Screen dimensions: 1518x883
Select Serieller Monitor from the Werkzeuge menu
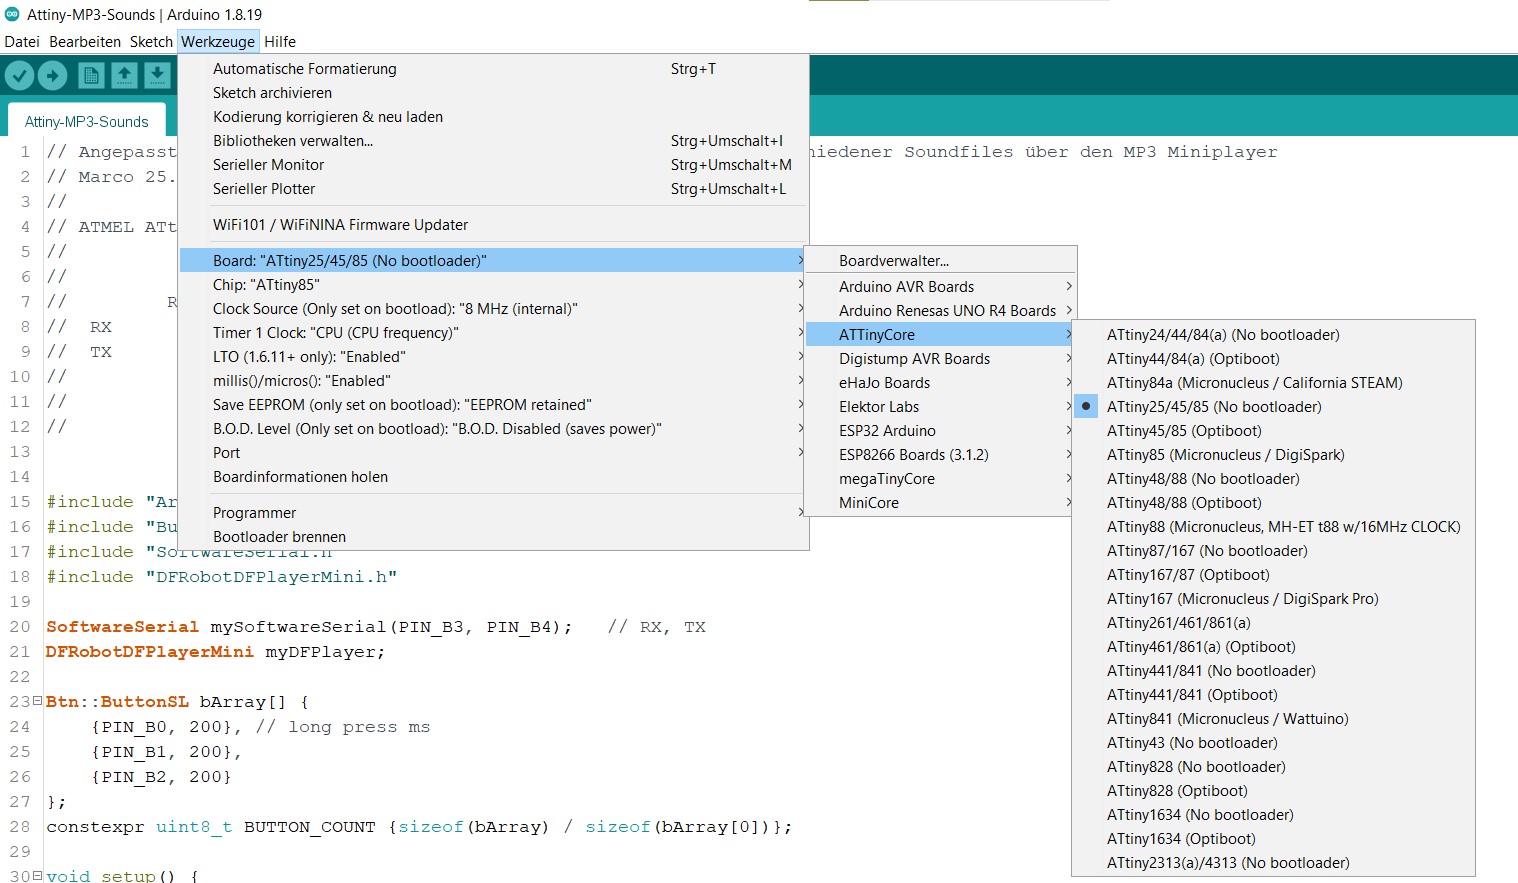(x=268, y=165)
